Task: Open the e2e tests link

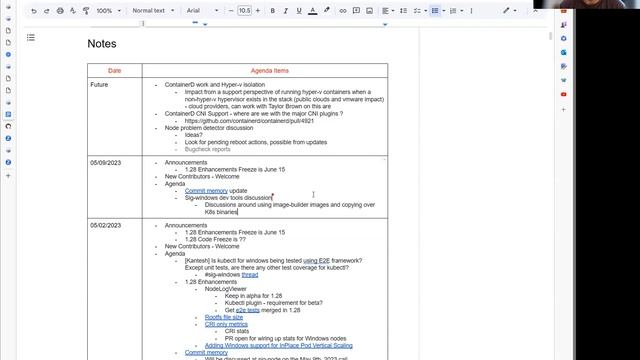Action: click(248, 310)
